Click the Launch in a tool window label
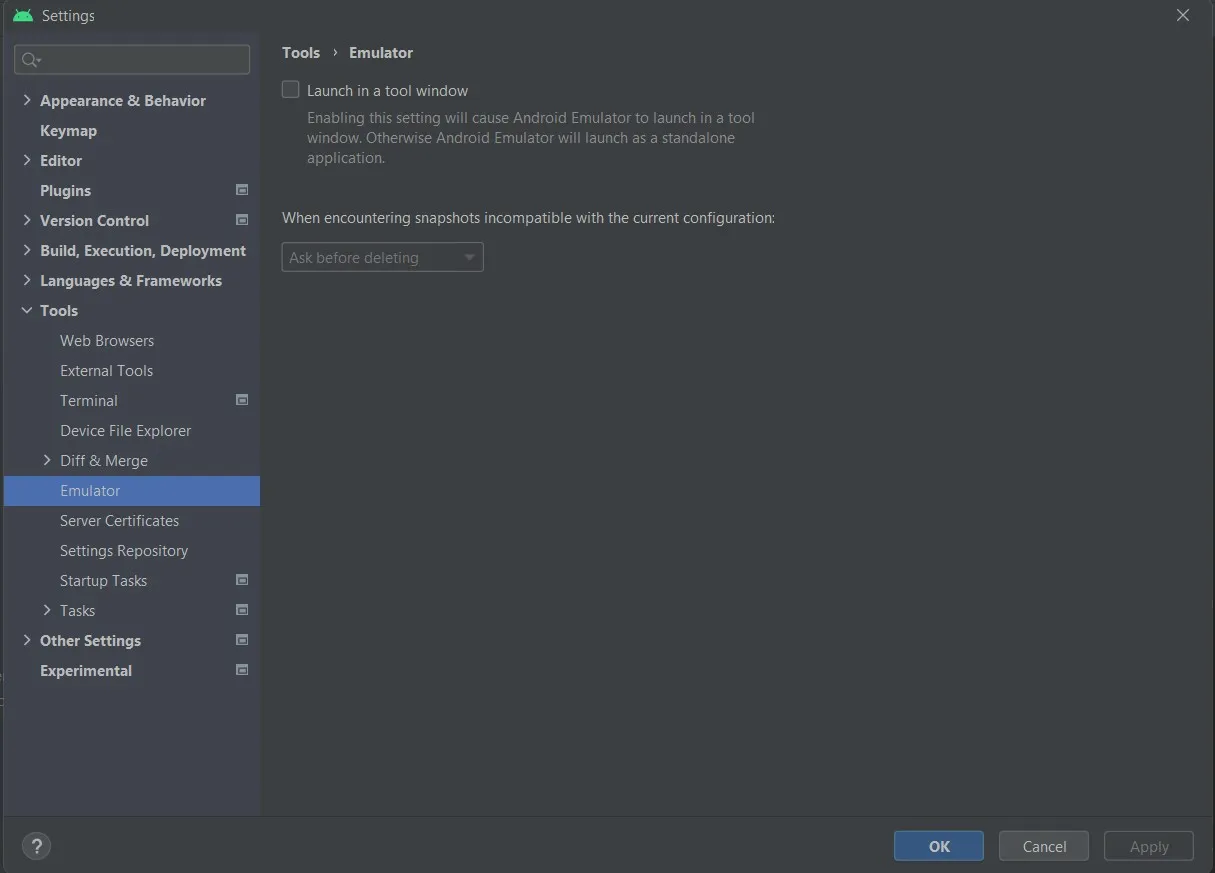 (388, 90)
